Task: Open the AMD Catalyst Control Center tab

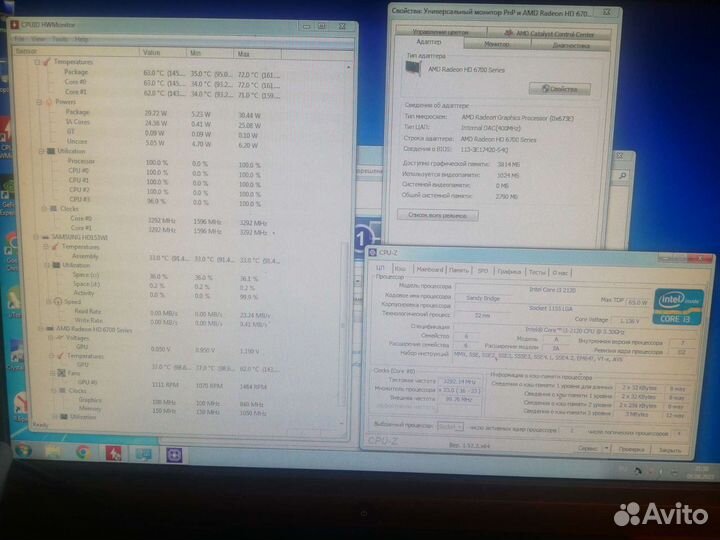Action: click(x=549, y=34)
